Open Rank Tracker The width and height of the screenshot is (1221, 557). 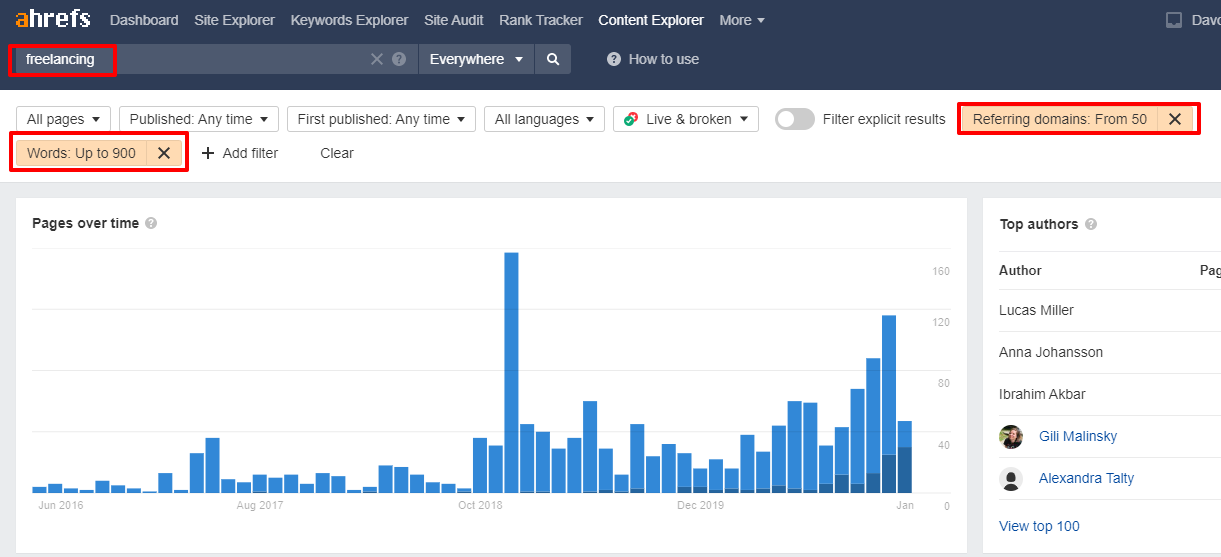tap(541, 20)
